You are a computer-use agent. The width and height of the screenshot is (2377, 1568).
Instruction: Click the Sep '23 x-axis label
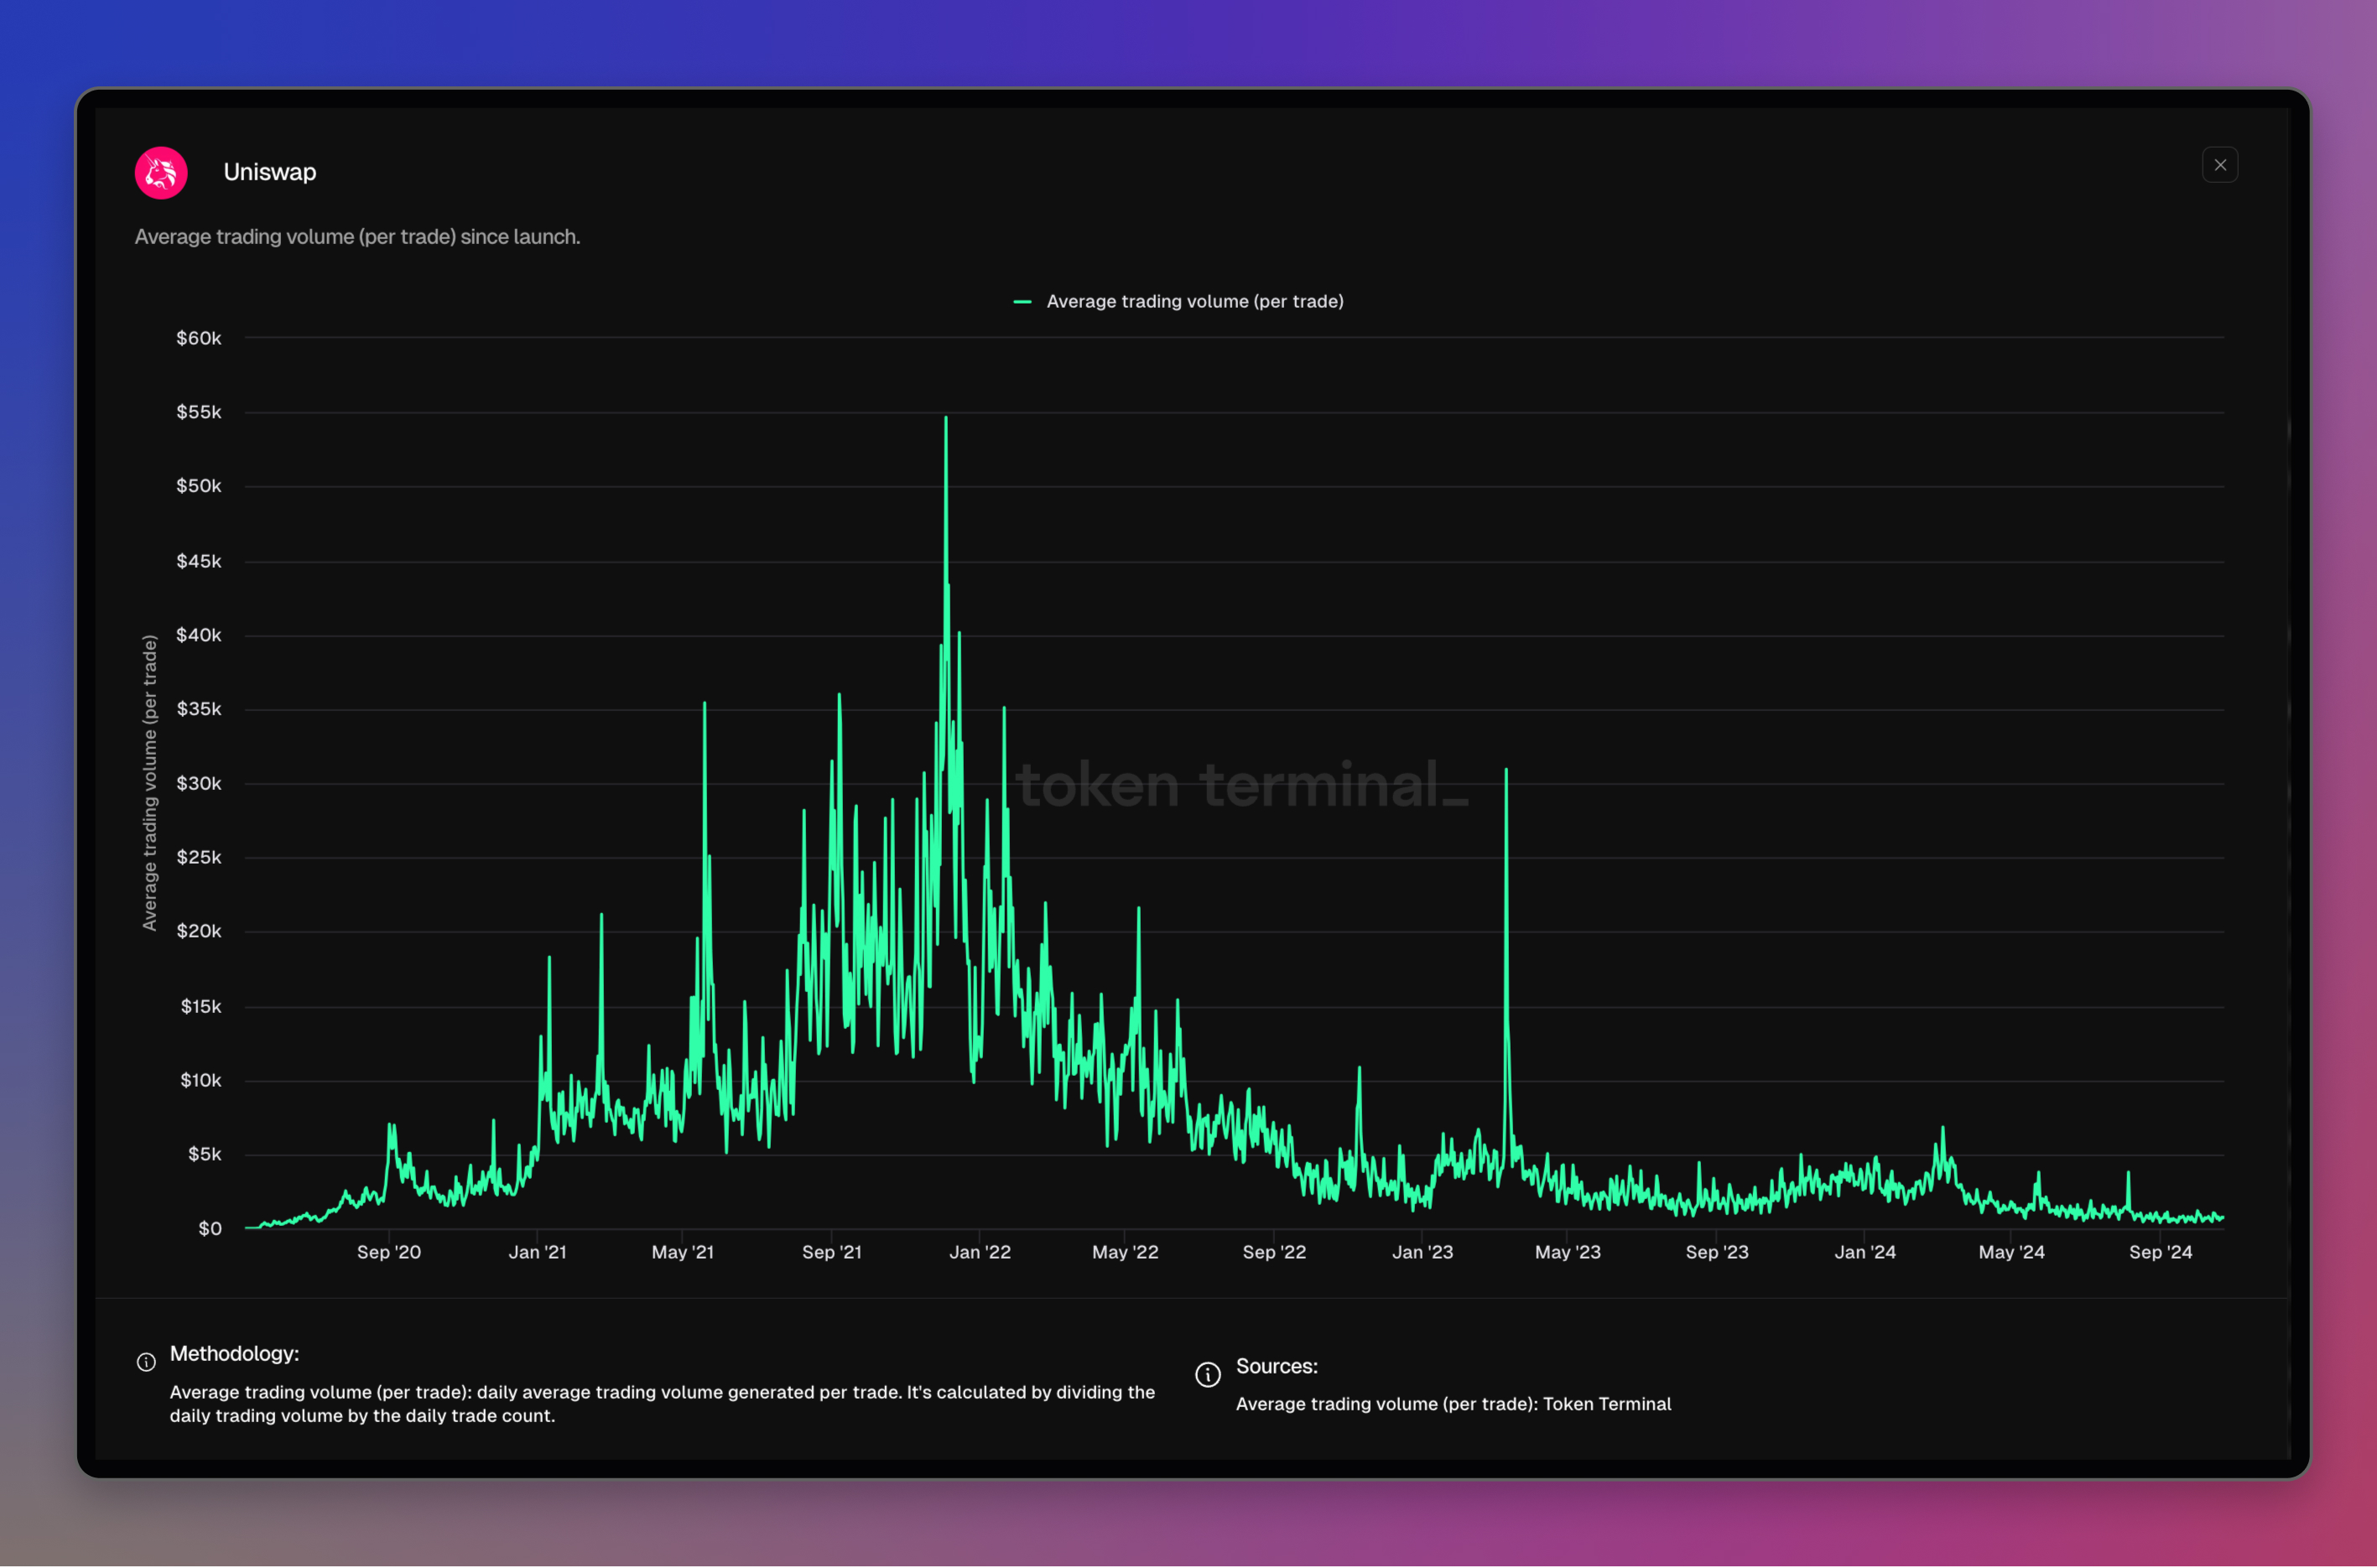click(x=1716, y=1252)
